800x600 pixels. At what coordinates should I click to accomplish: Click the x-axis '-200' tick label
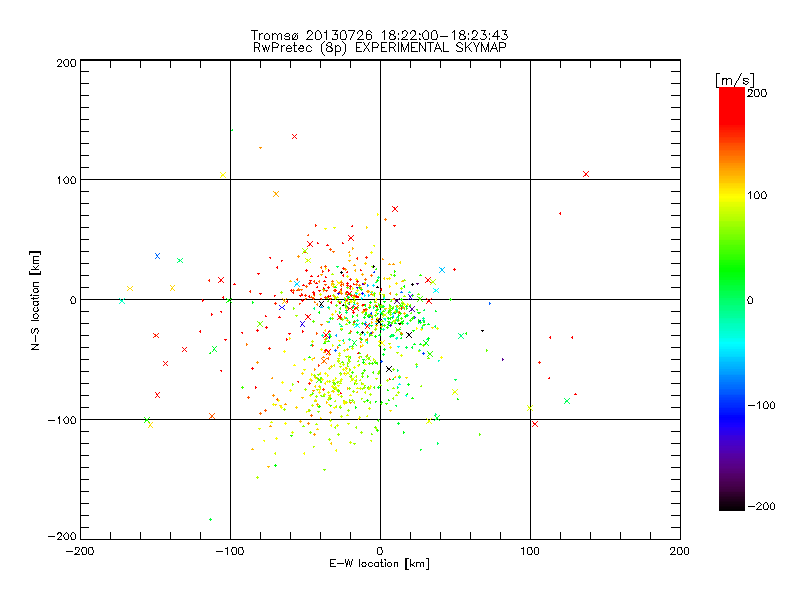click(80, 551)
